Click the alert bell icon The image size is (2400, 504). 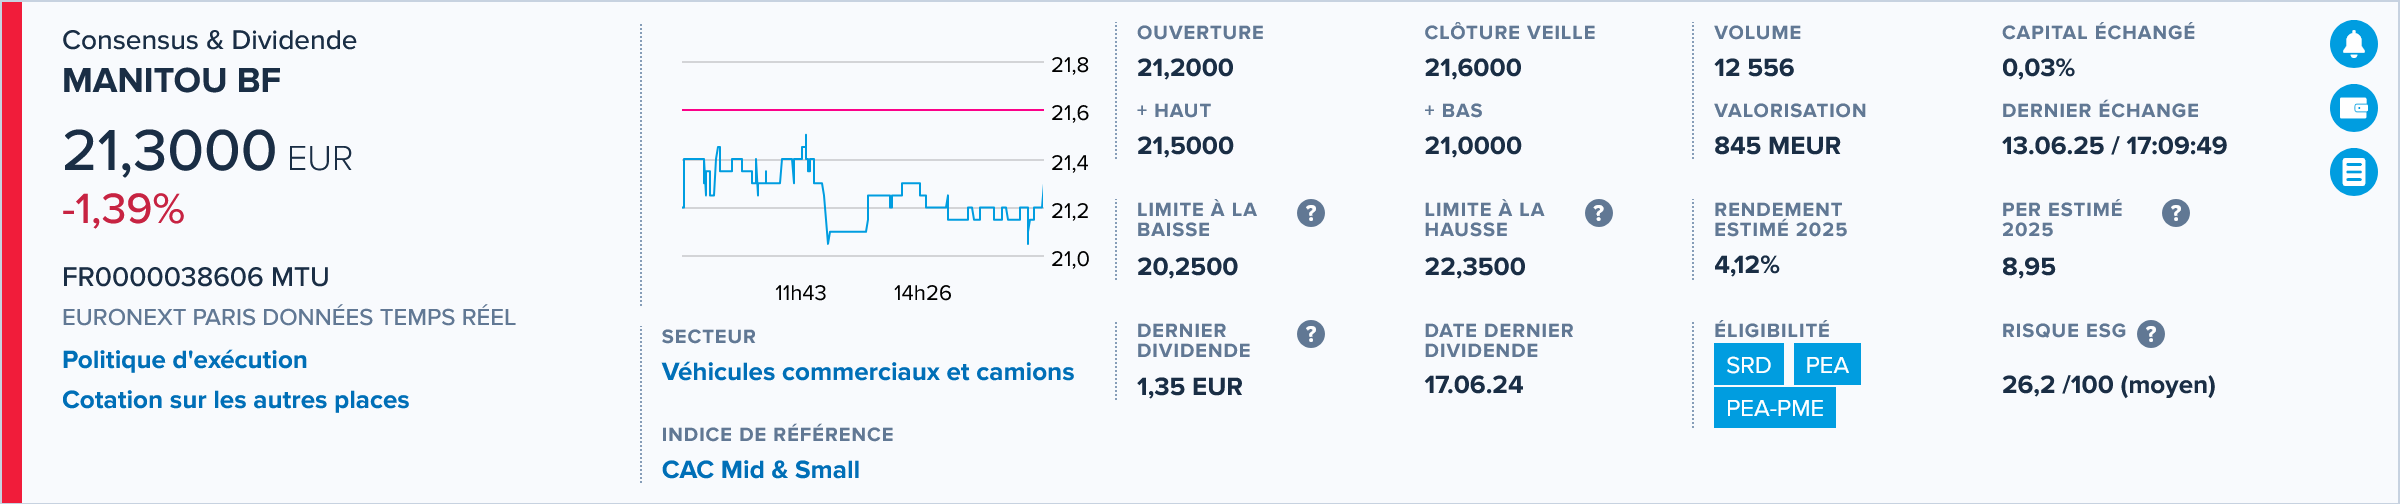pyautogui.click(x=2354, y=44)
